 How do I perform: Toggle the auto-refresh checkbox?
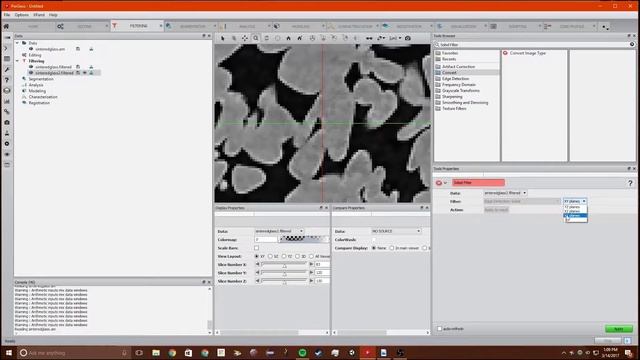coord(440,329)
